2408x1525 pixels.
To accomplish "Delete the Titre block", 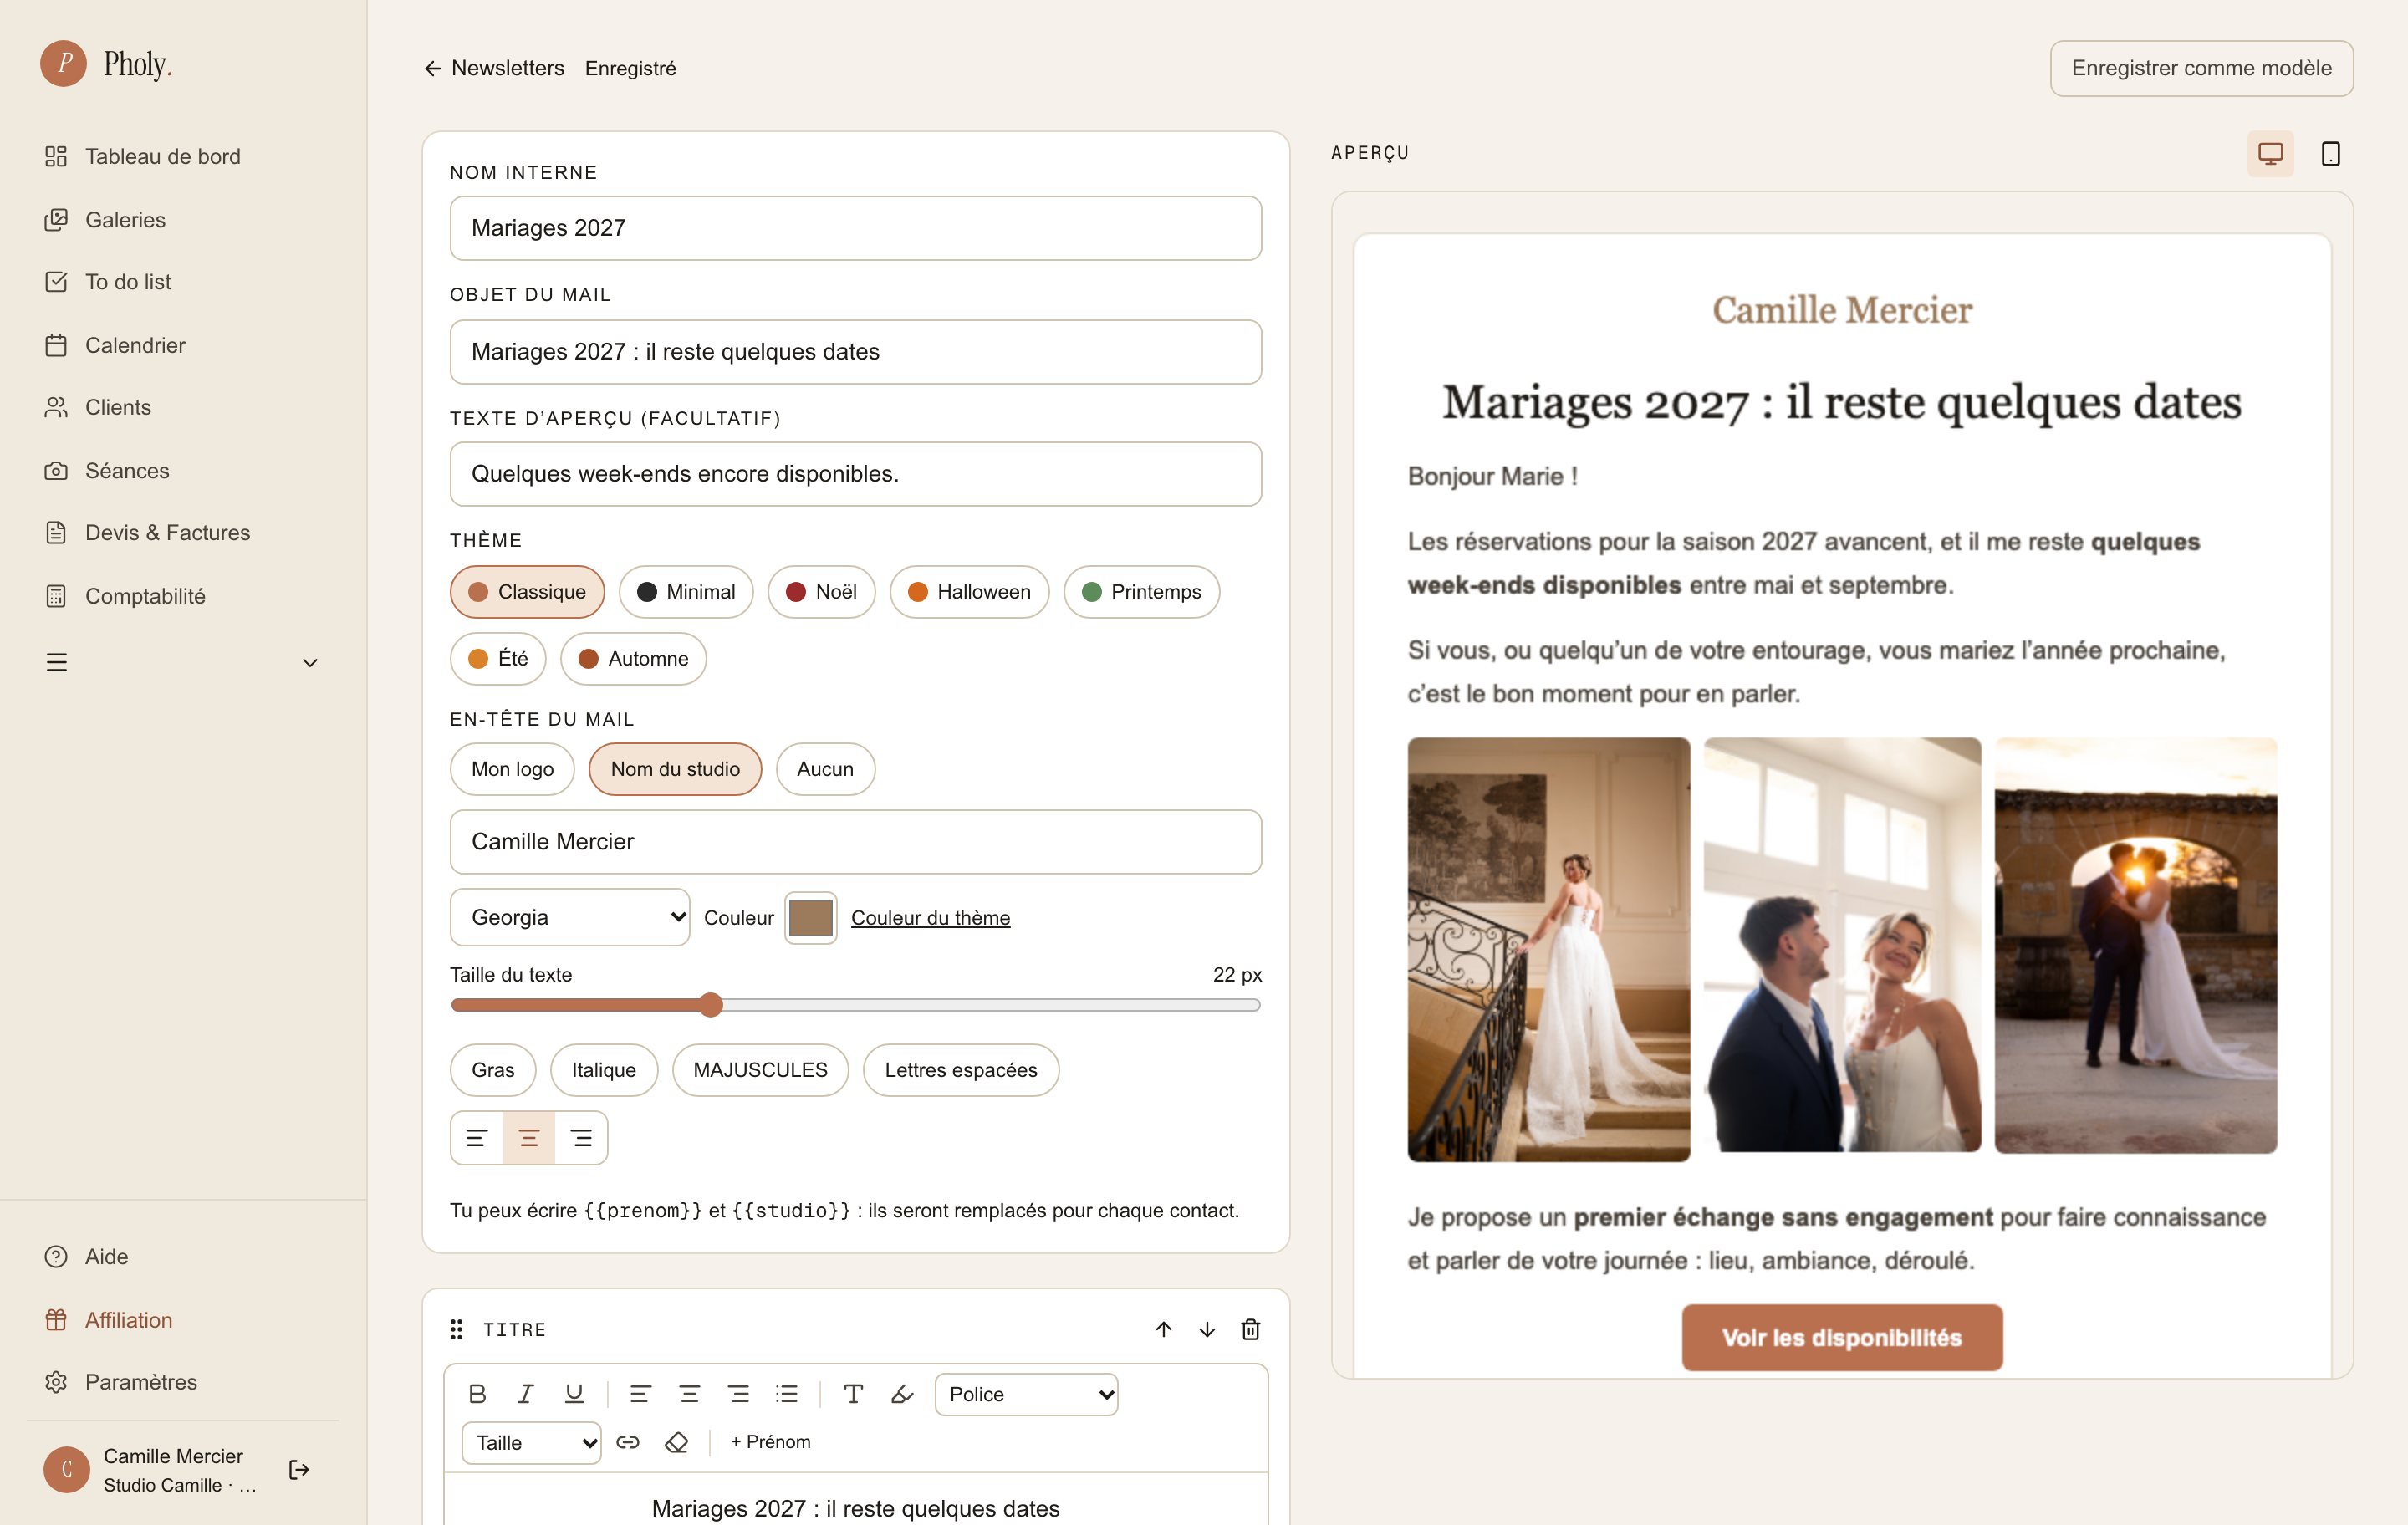I will (x=1250, y=1329).
